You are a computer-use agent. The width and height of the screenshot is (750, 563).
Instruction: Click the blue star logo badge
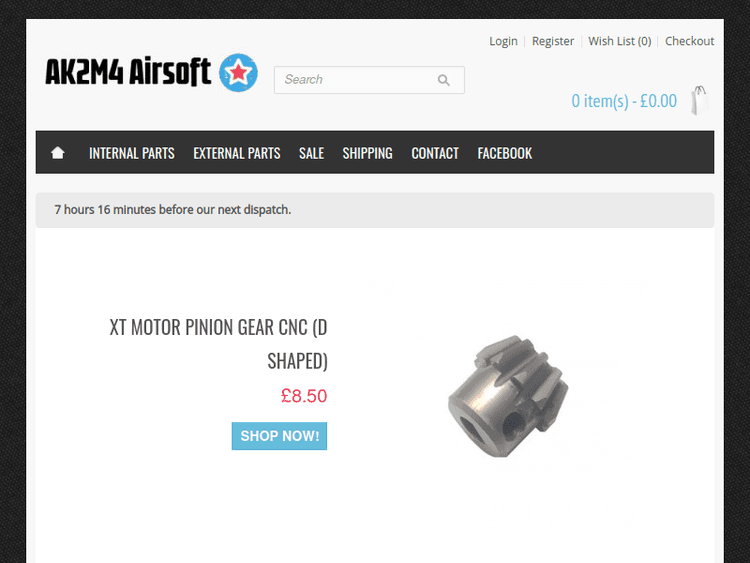(238, 73)
